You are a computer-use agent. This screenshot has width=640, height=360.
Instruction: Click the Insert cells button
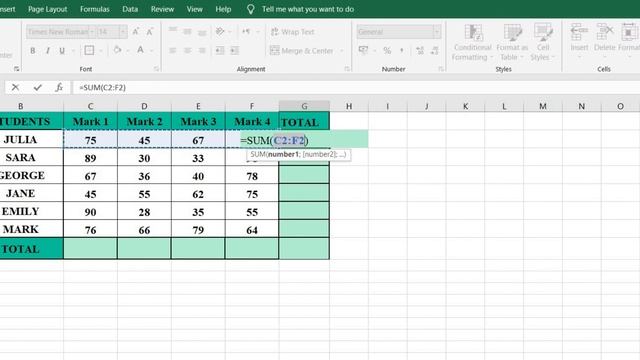(x=579, y=40)
